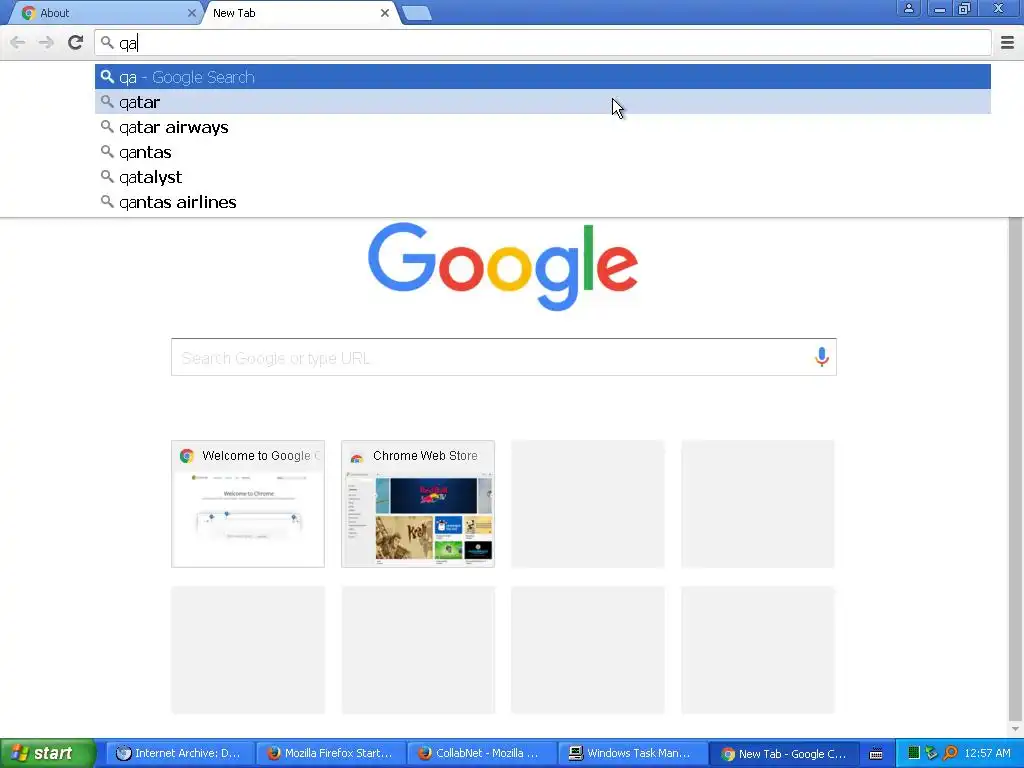The height and width of the screenshot is (768, 1024).
Task: Open the Welcome to Google Chrome thumbnail
Action: (248, 504)
